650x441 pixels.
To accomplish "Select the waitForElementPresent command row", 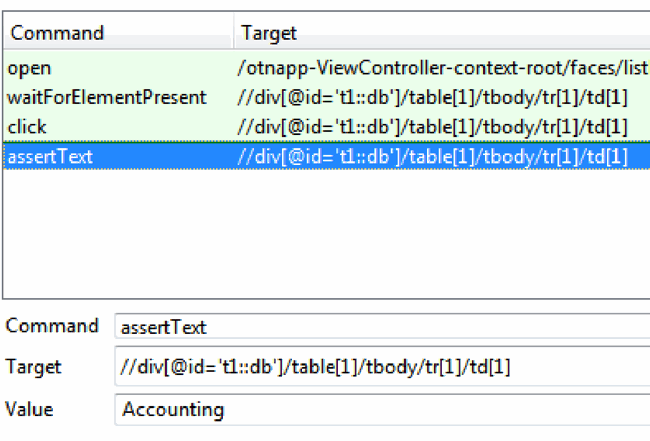I will point(106,97).
